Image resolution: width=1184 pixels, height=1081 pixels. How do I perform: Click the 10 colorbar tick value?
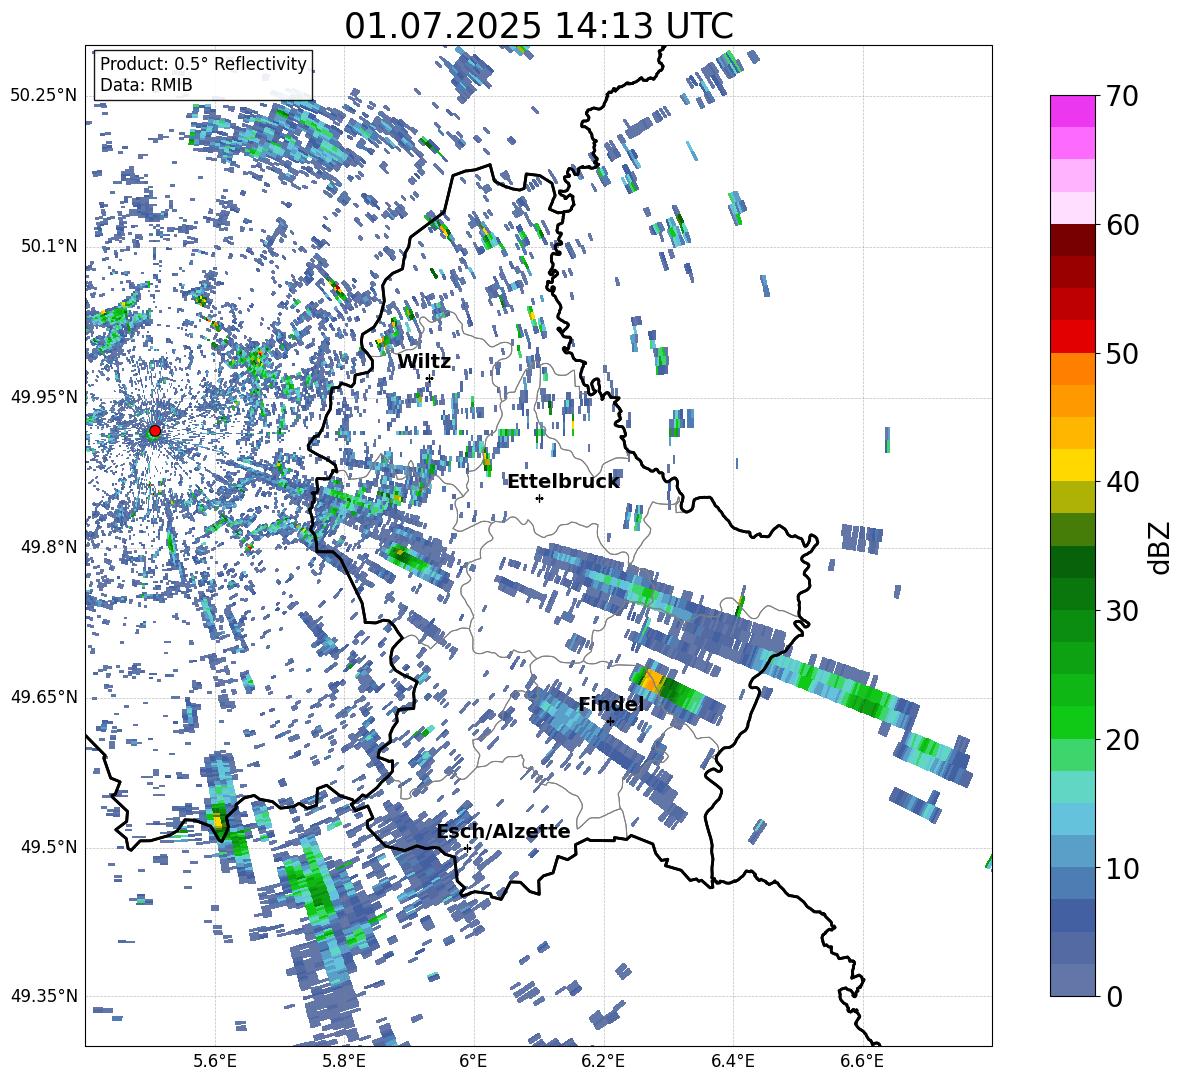[x=1122, y=868]
